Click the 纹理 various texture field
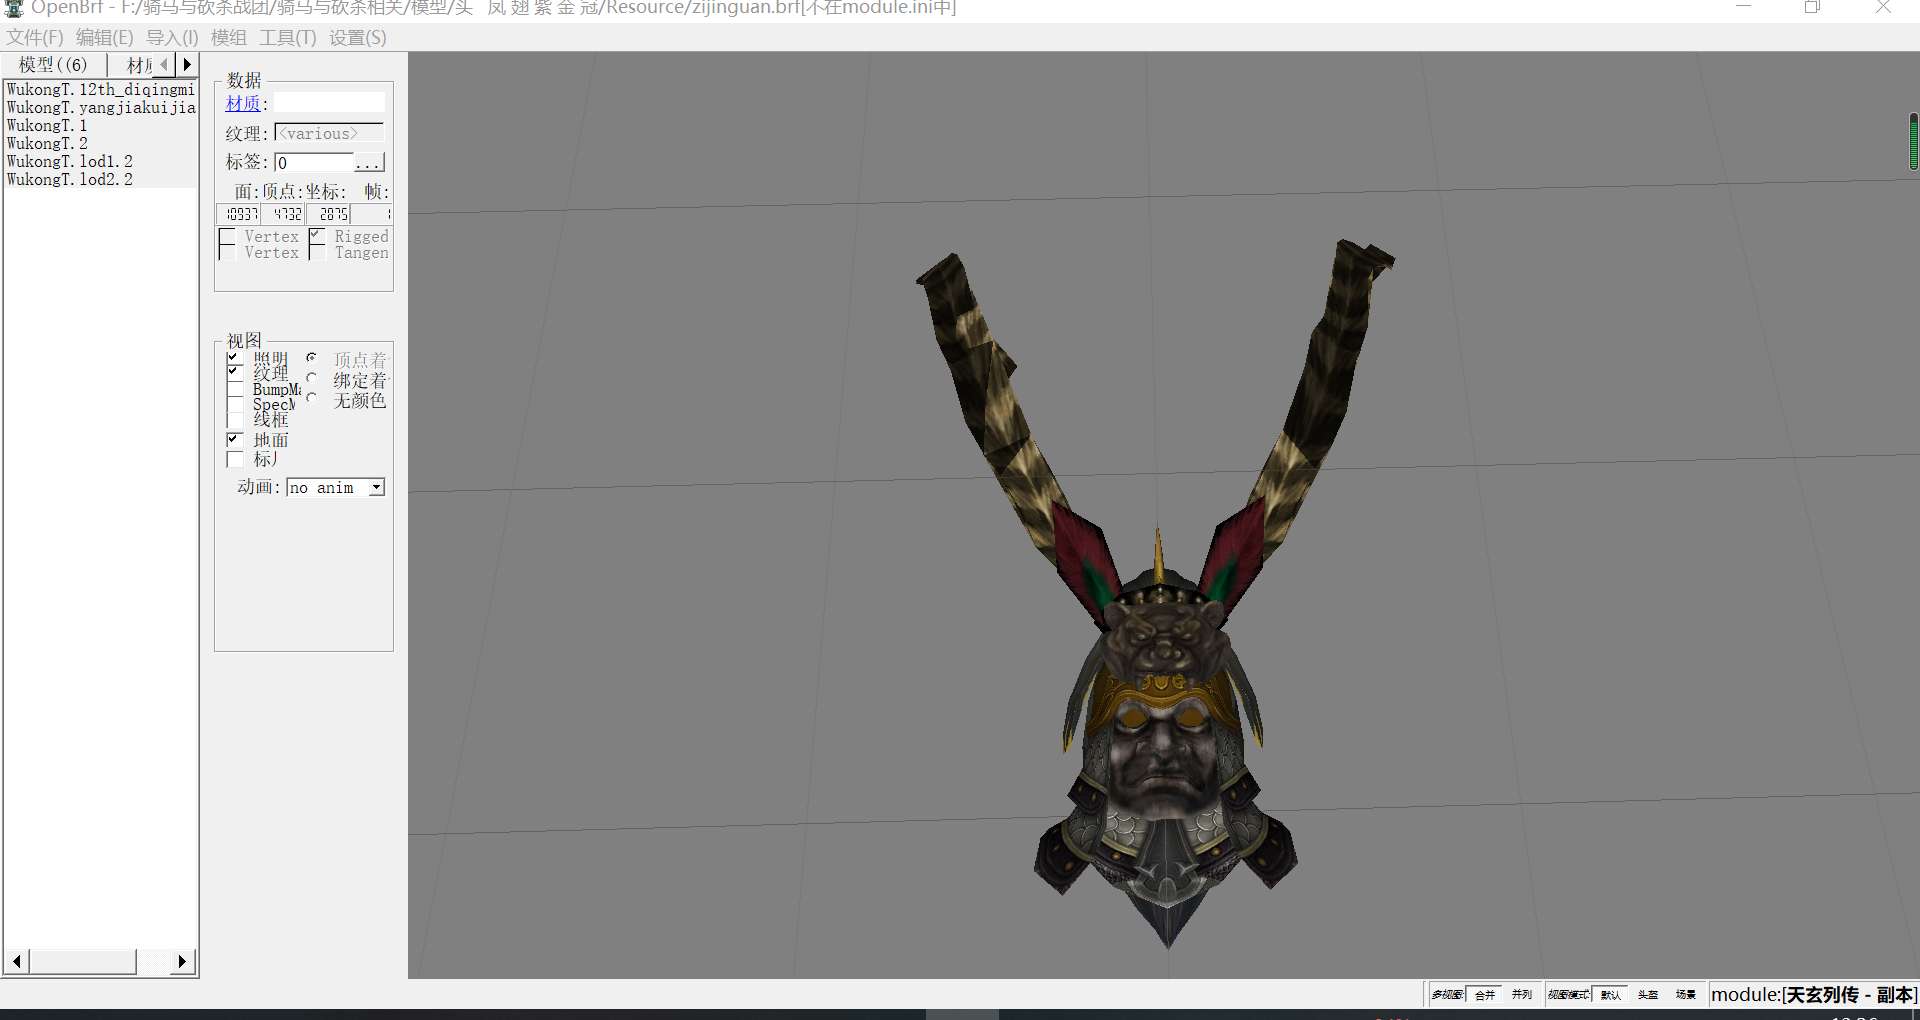Viewport: 1920px width, 1020px height. tap(329, 133)
